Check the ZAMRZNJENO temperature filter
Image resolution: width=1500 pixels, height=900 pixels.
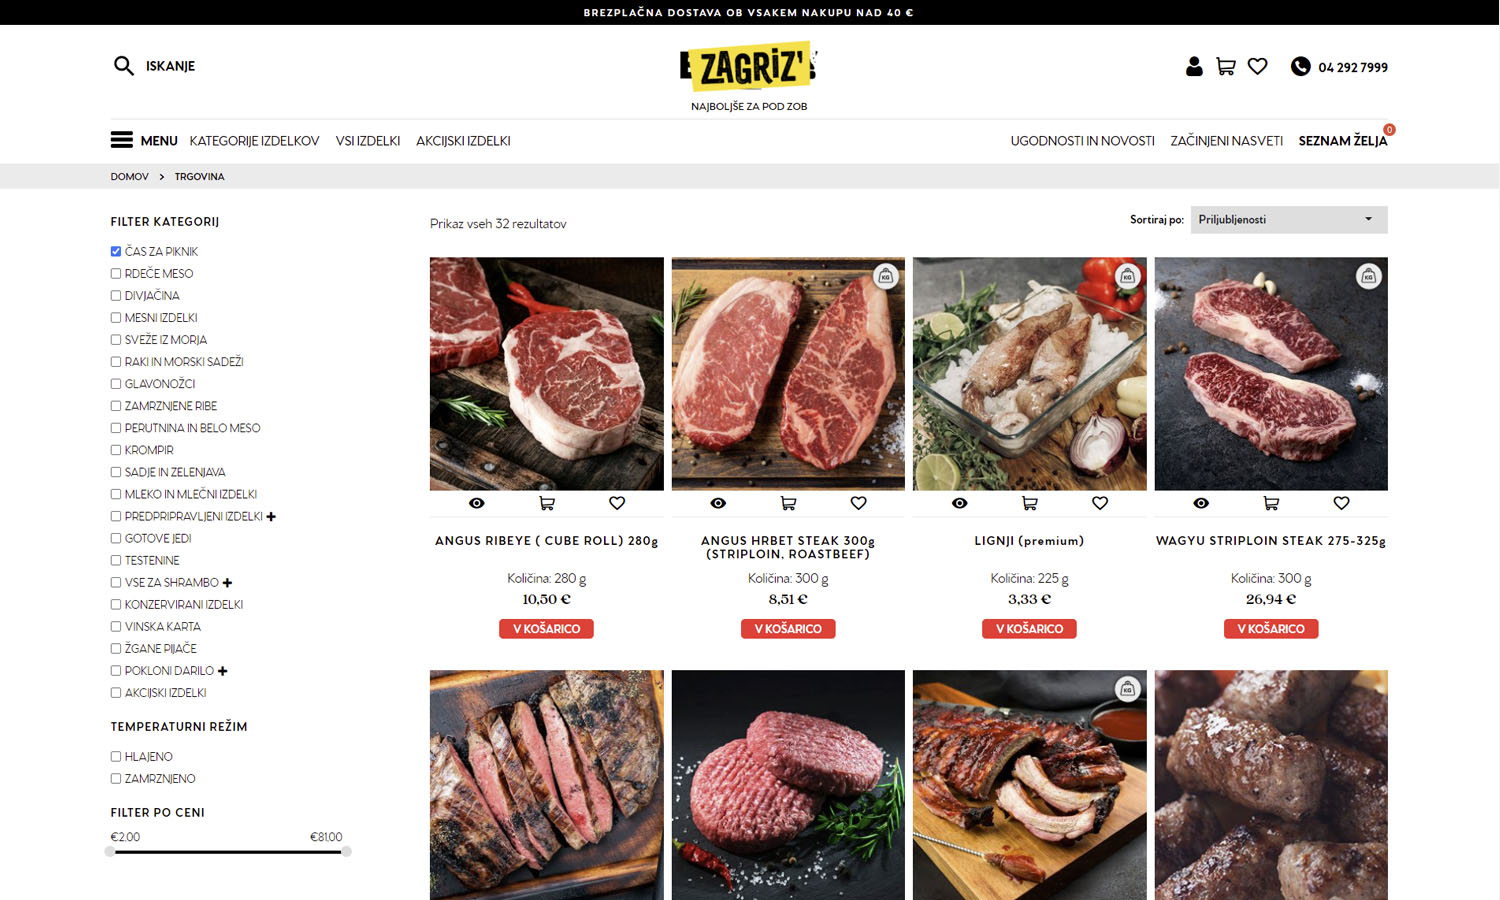pyautogui.click(x=116, y=779)
